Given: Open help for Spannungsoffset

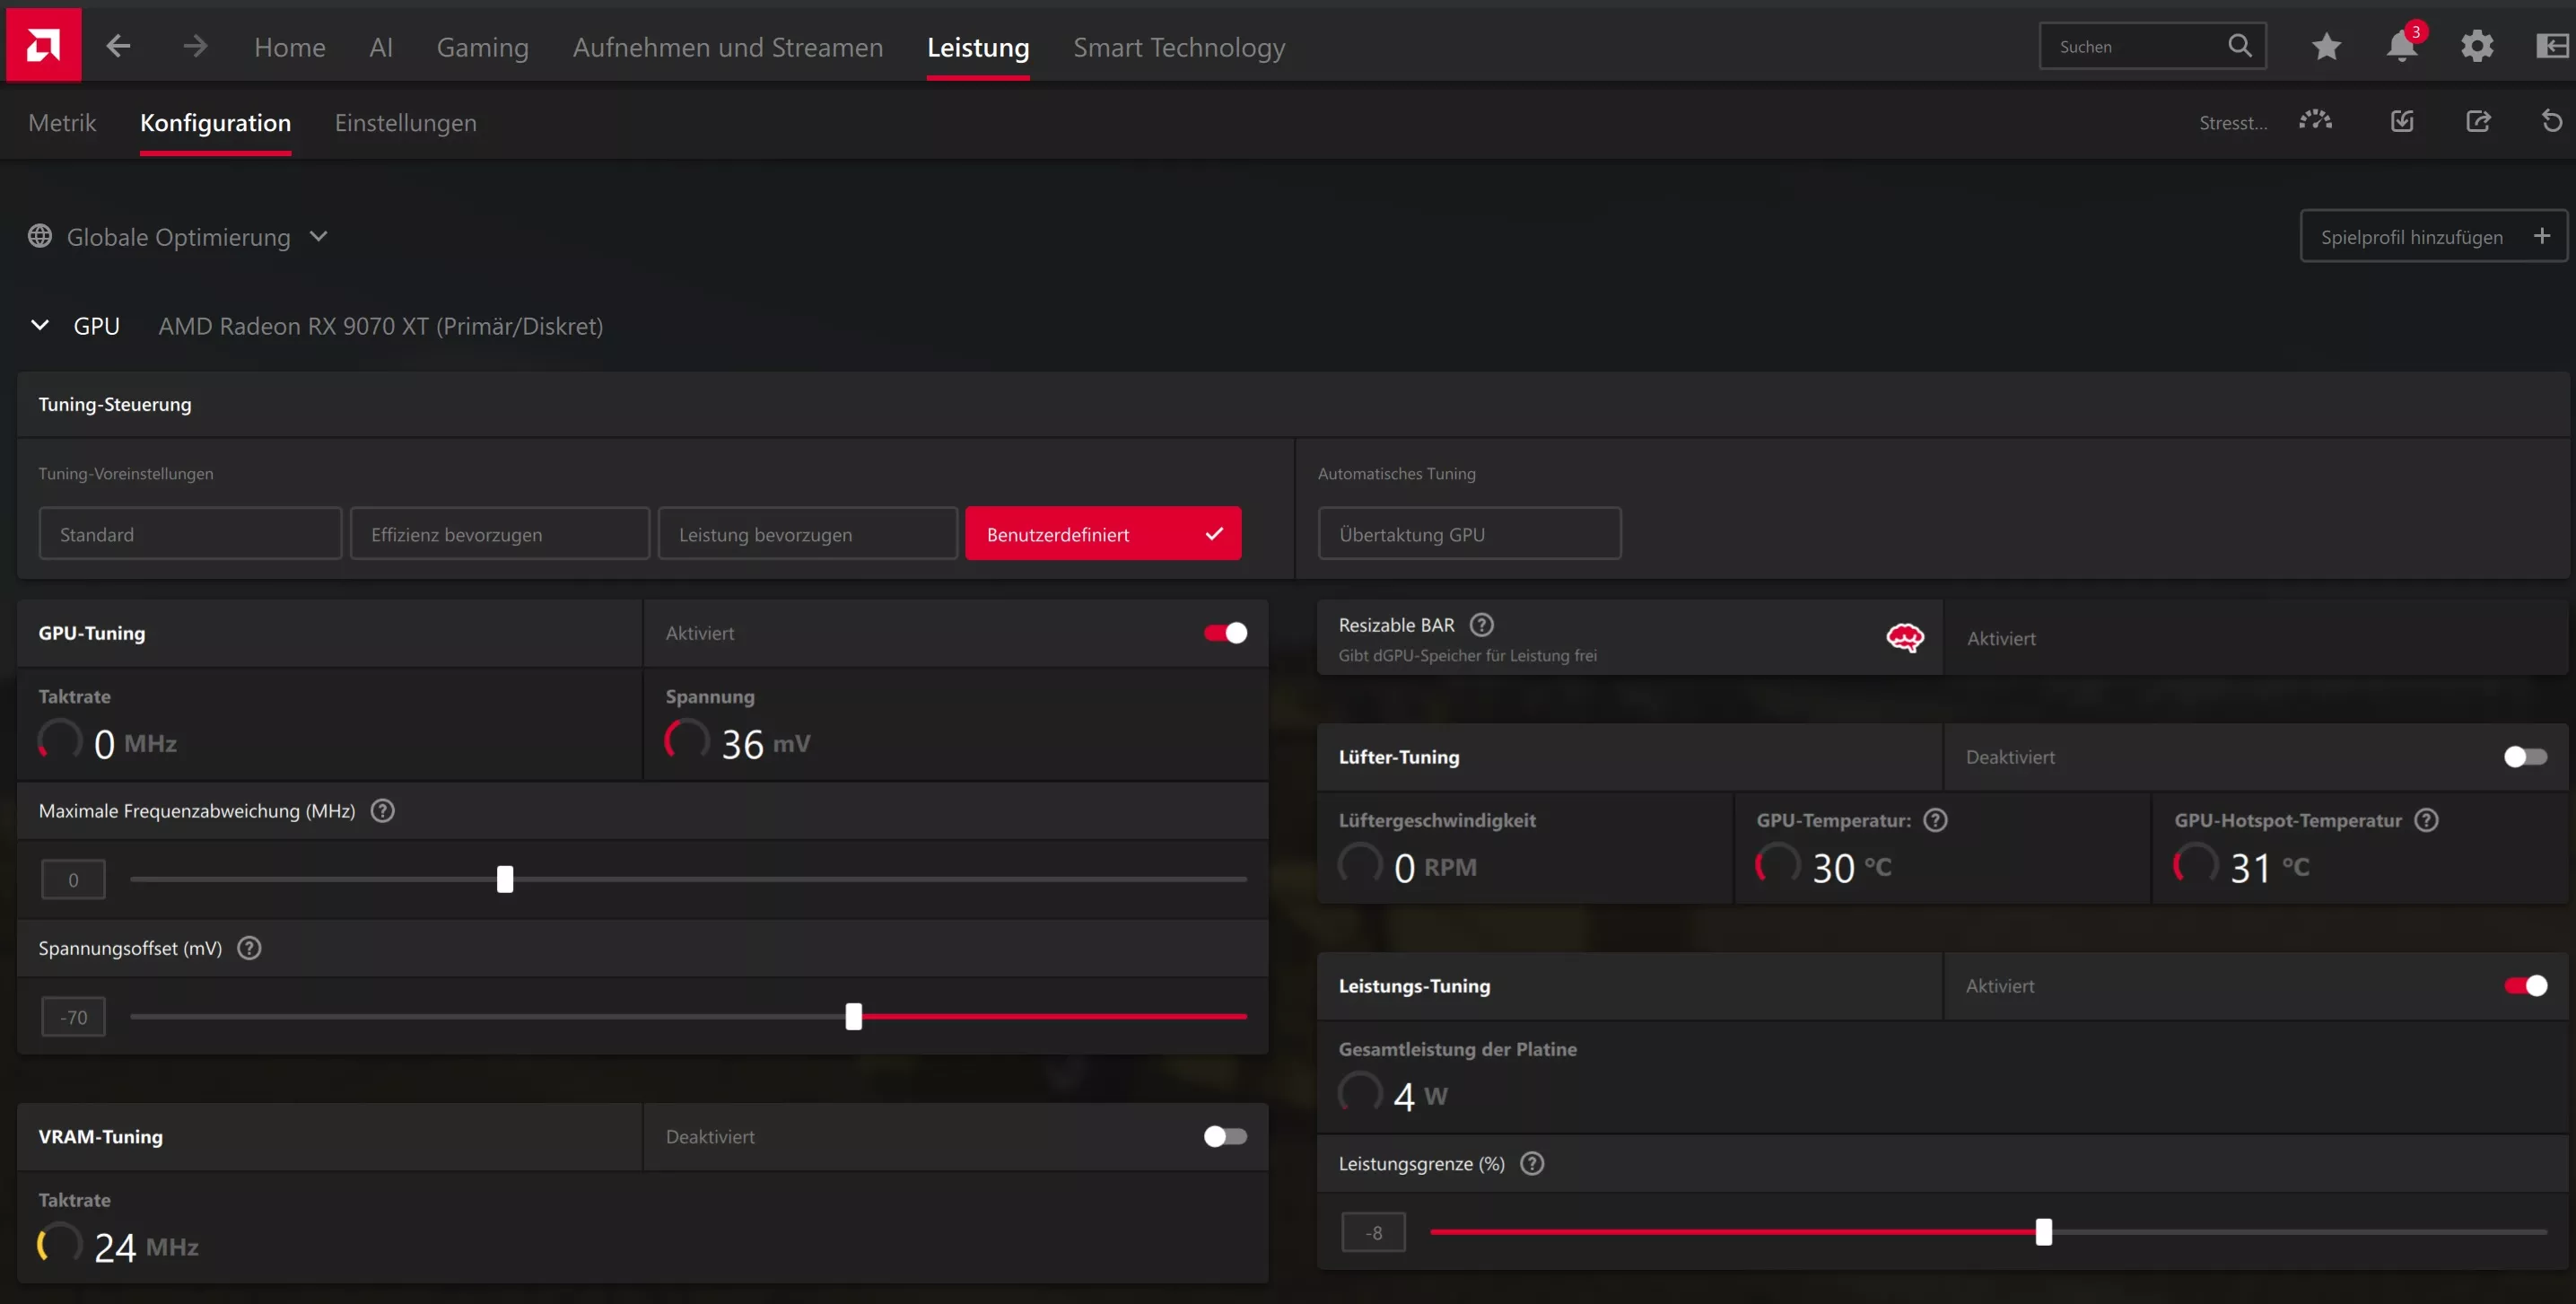Looking at the screenshot, I should 249,948.
